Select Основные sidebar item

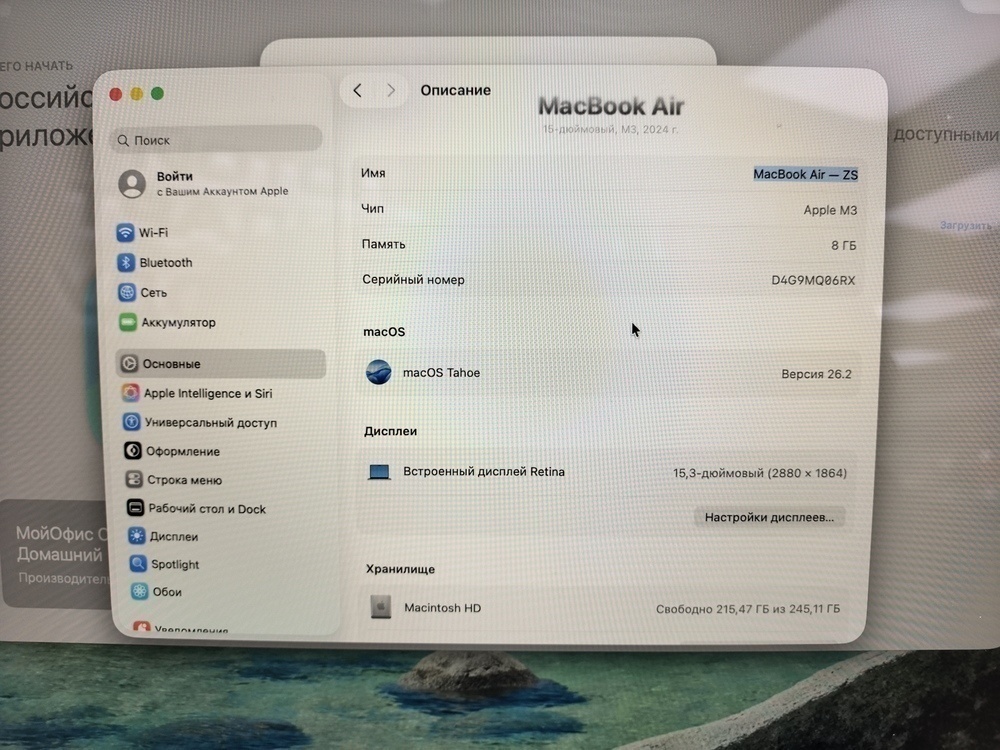[x=221, y=364]
